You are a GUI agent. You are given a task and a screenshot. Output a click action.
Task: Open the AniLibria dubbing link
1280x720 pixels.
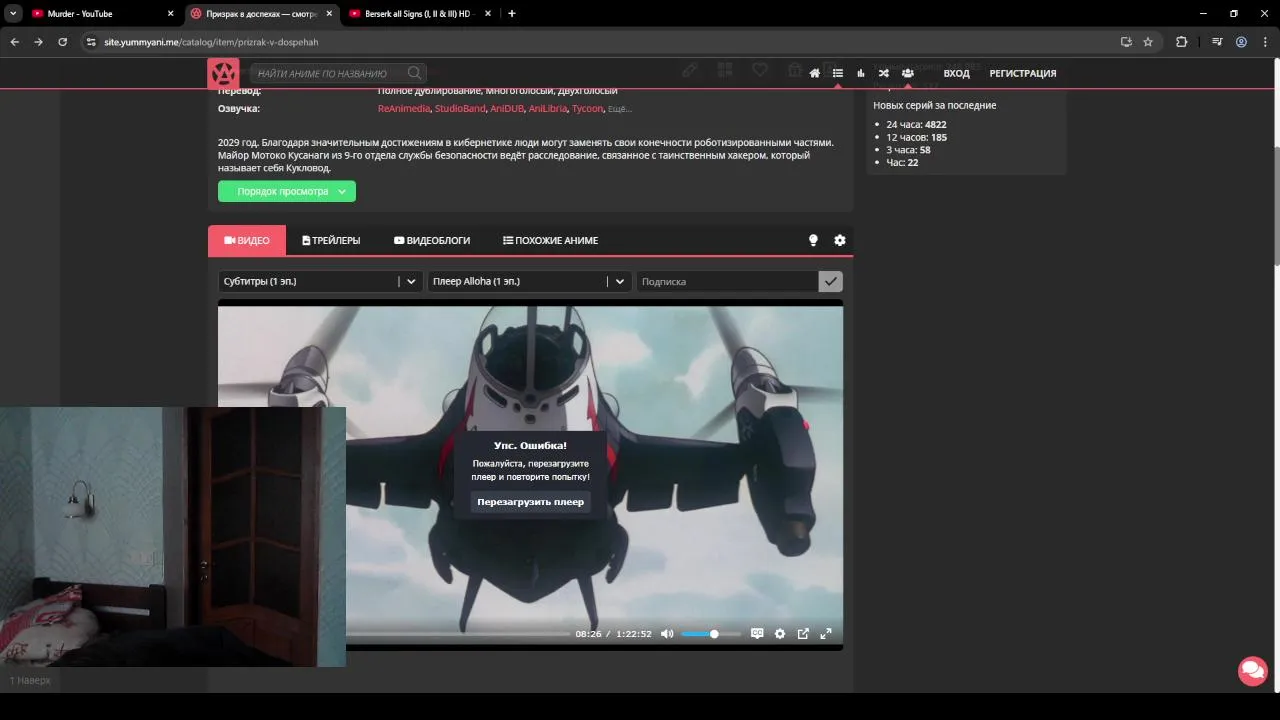click(548, 108)
